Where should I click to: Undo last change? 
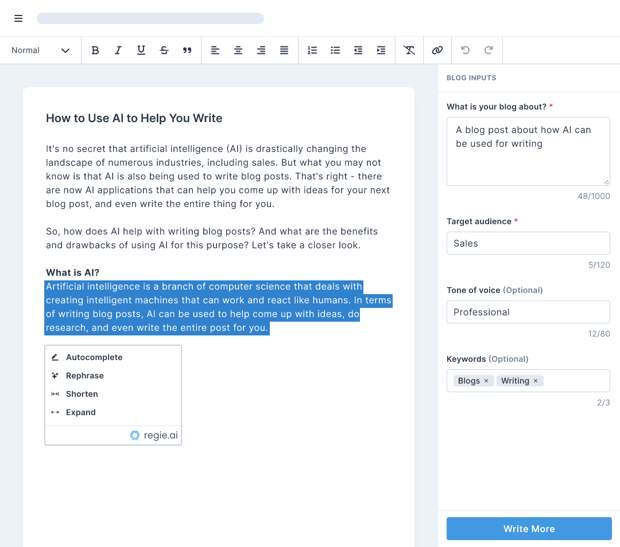pos(465,50)
